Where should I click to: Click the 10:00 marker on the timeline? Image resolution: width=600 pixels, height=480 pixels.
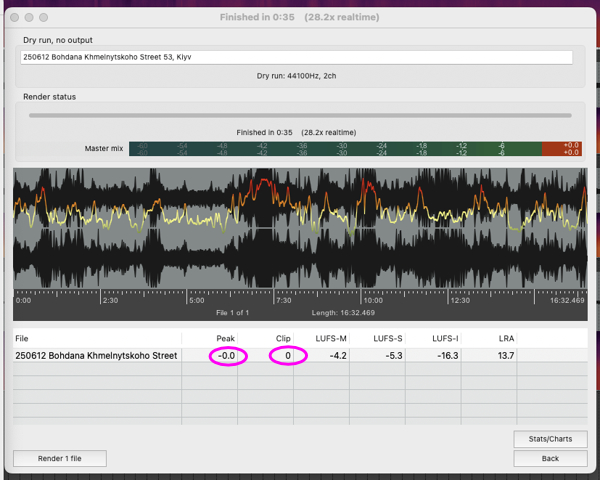click(x=373, y=300)
